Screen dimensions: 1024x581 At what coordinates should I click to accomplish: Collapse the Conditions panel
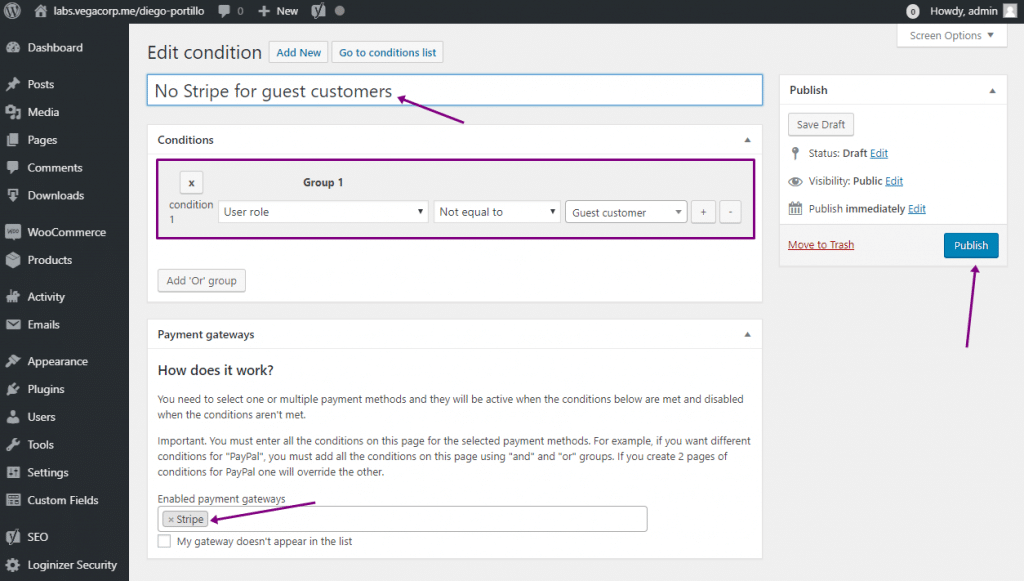tap(747, 140)
